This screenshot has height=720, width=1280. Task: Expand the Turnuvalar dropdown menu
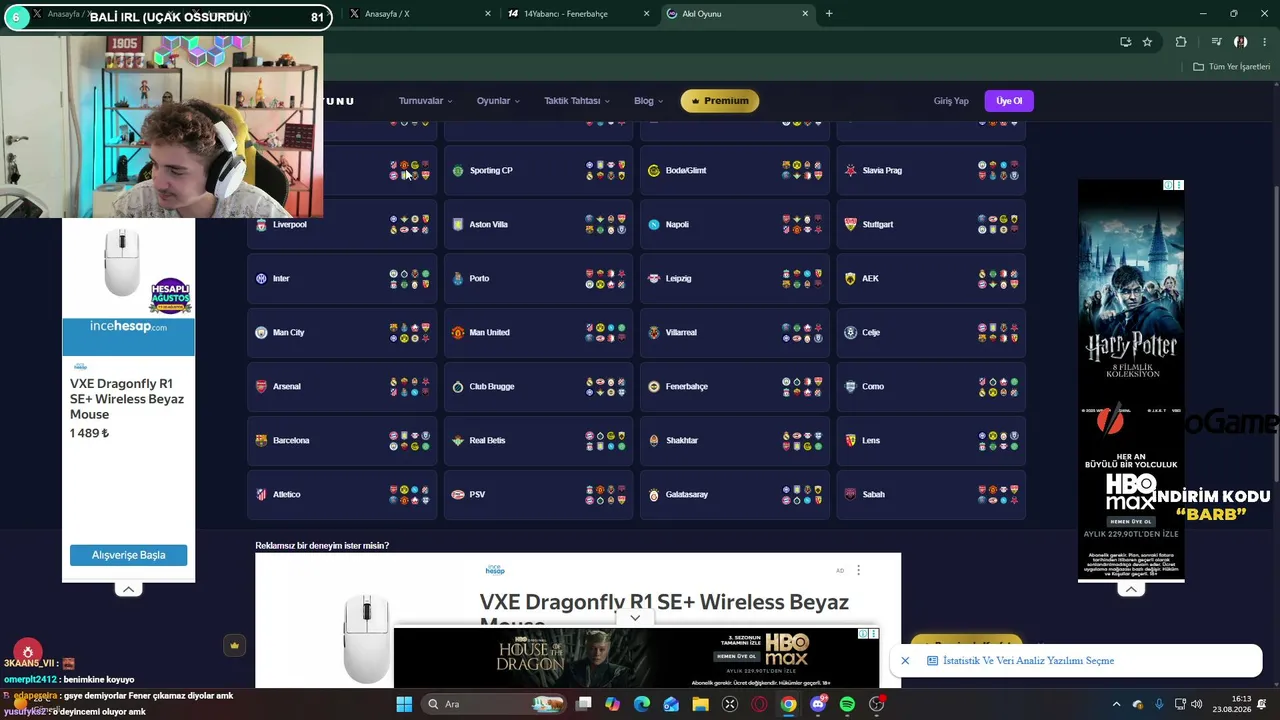click(426, 101)
